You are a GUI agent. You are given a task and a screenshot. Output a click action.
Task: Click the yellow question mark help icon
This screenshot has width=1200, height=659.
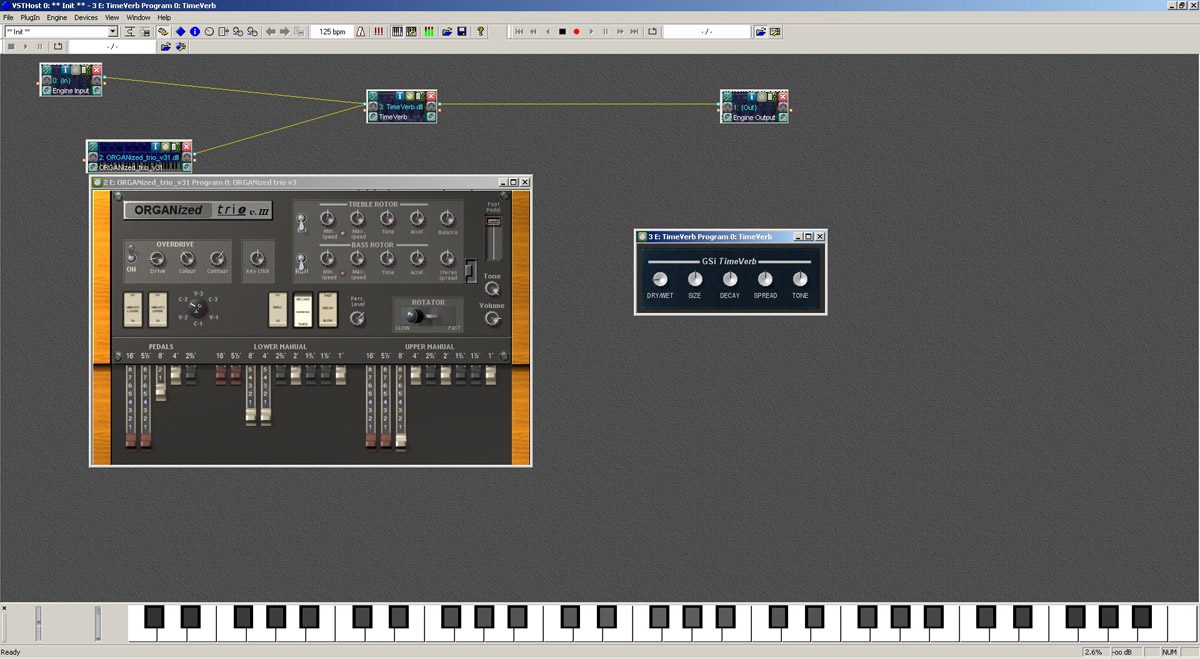pyautogui.click(x=480, y=32)
